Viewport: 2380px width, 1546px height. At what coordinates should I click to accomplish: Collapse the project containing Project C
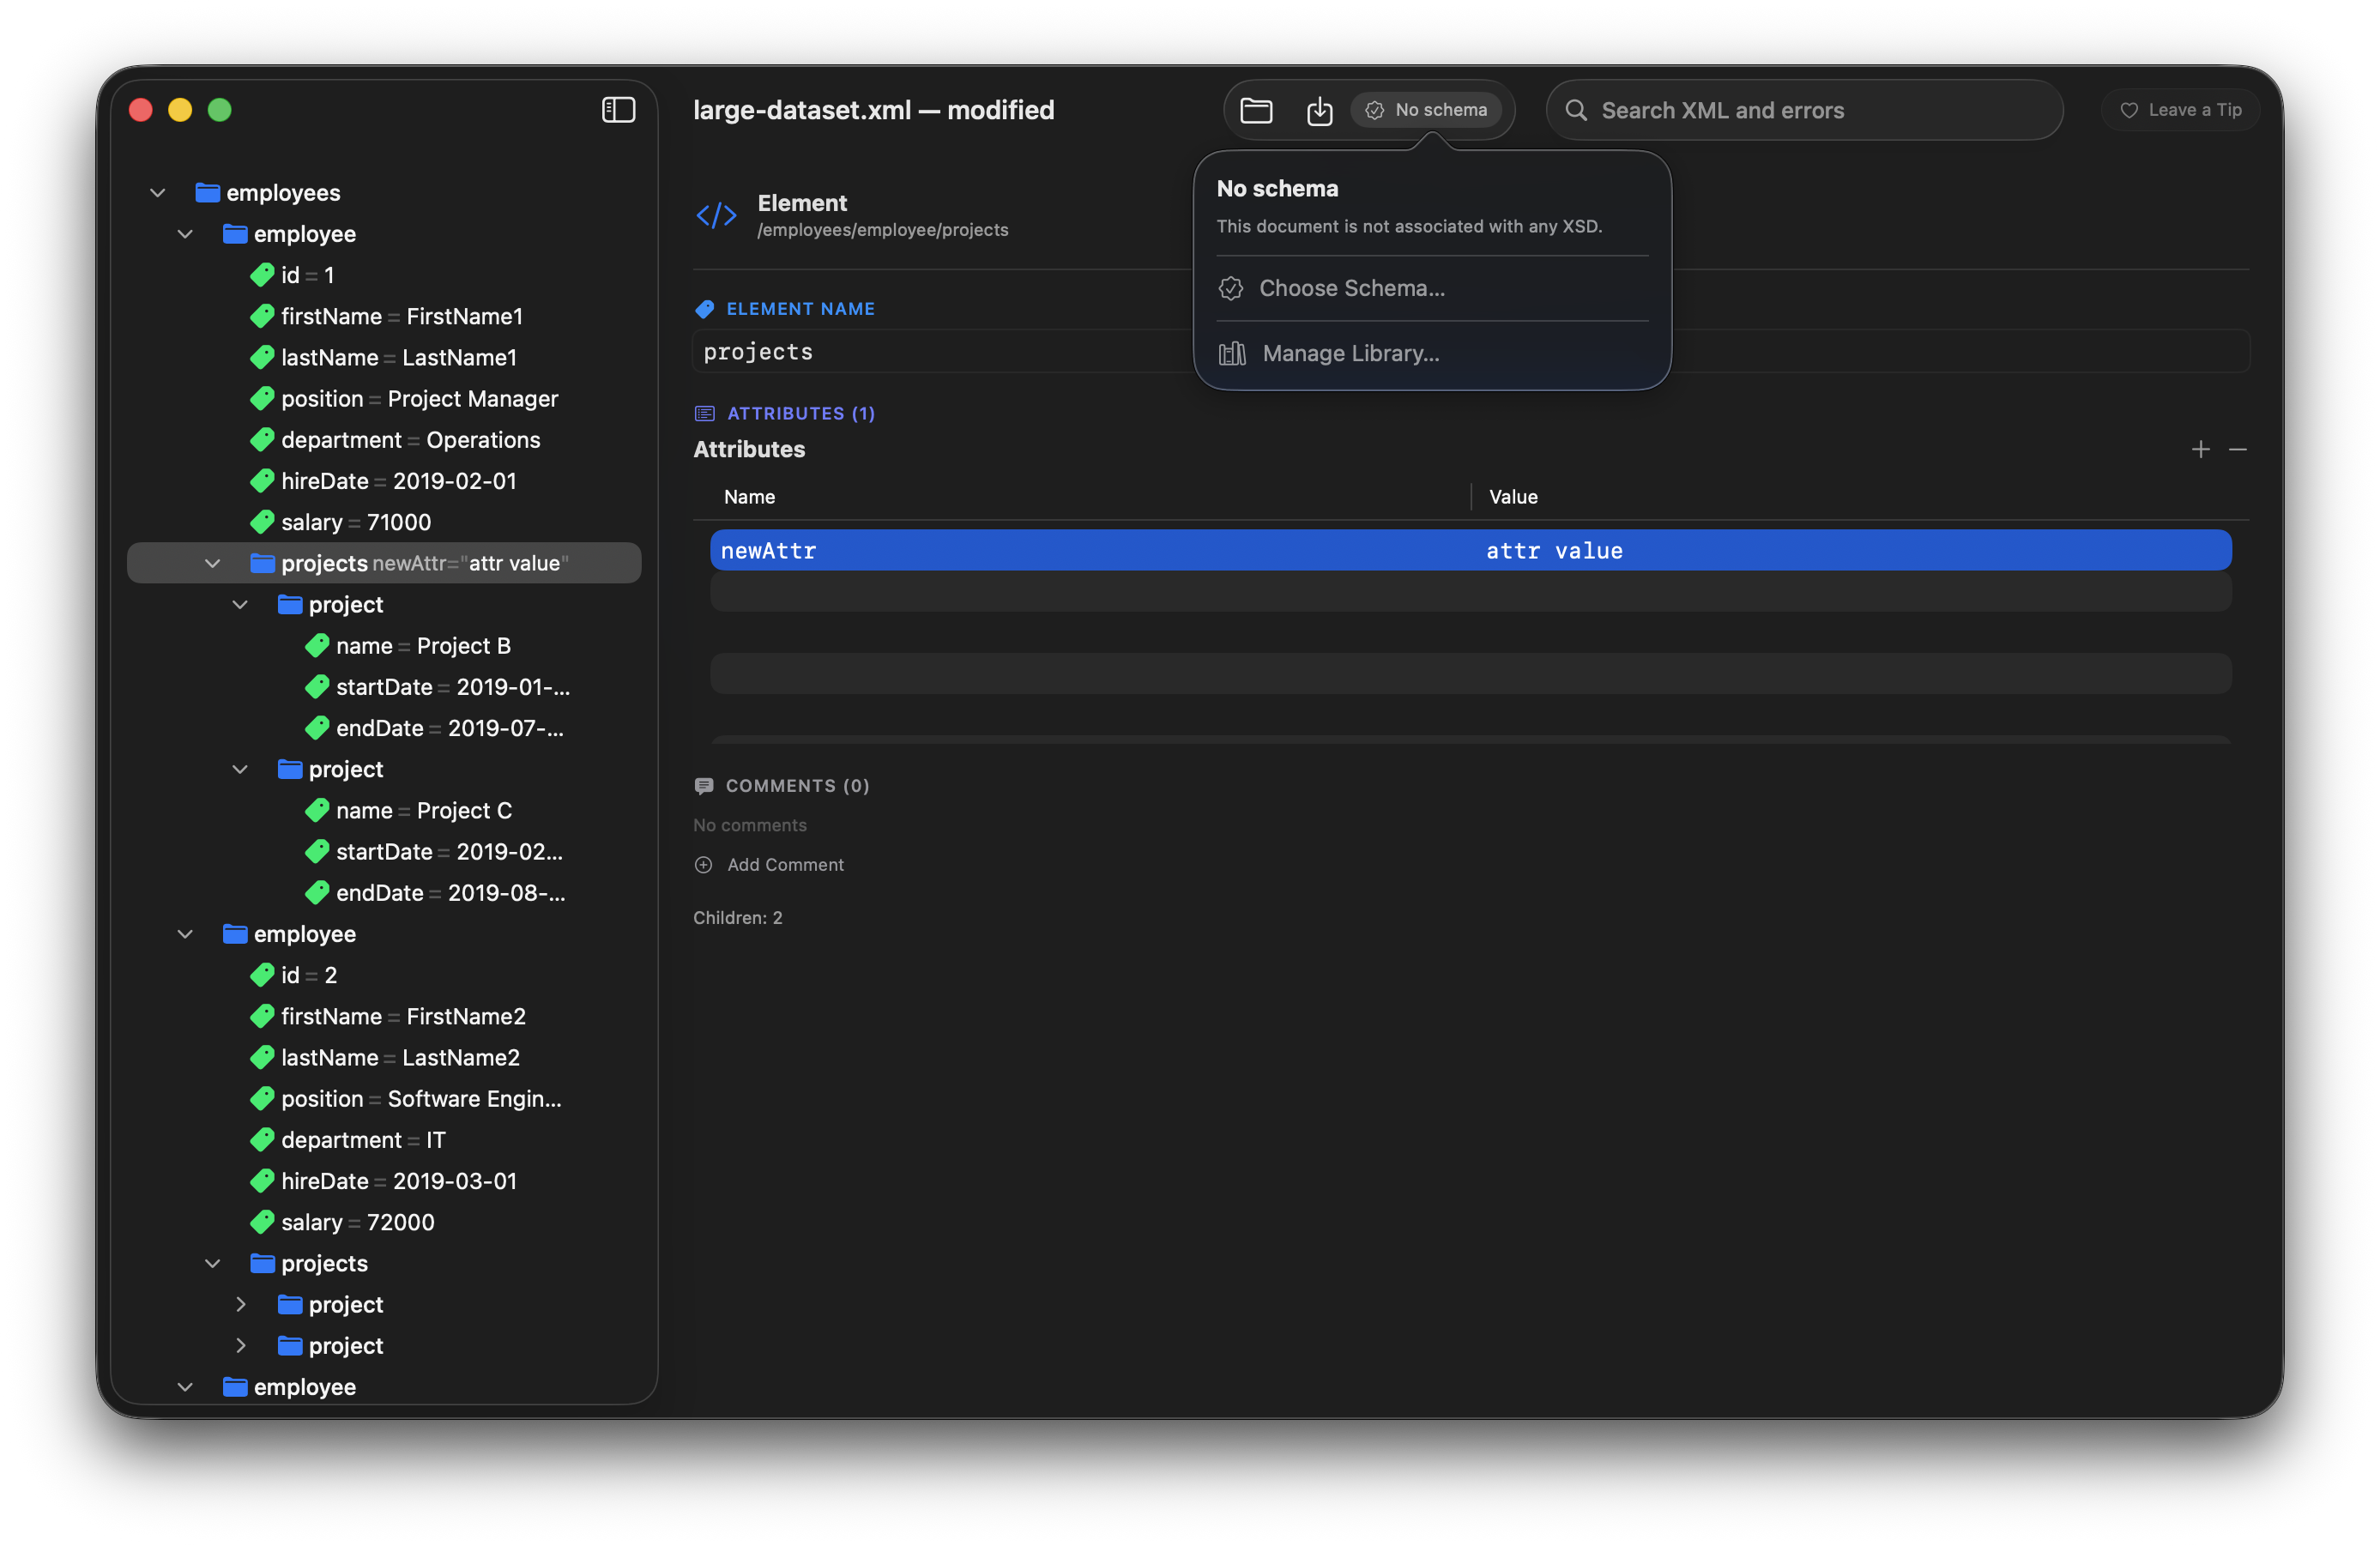tap(240, 770)
